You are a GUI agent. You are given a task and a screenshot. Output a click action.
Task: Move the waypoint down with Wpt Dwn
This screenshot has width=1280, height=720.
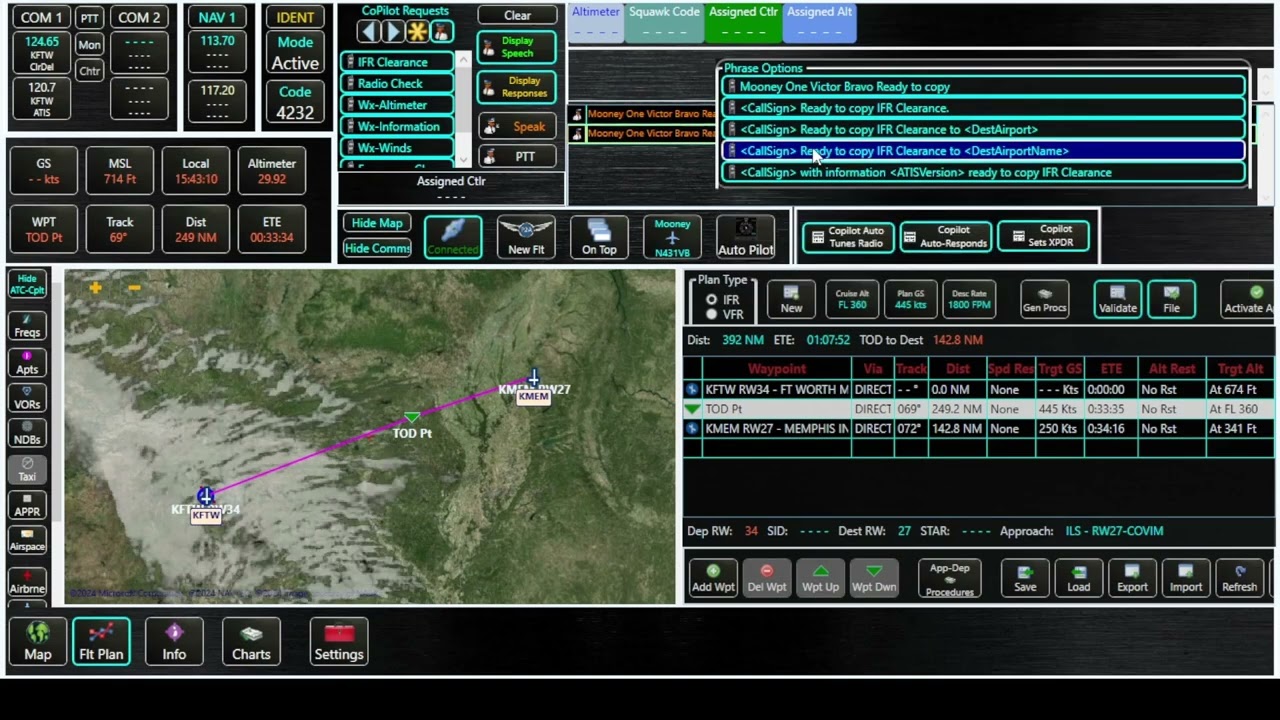tap(874, 578)
